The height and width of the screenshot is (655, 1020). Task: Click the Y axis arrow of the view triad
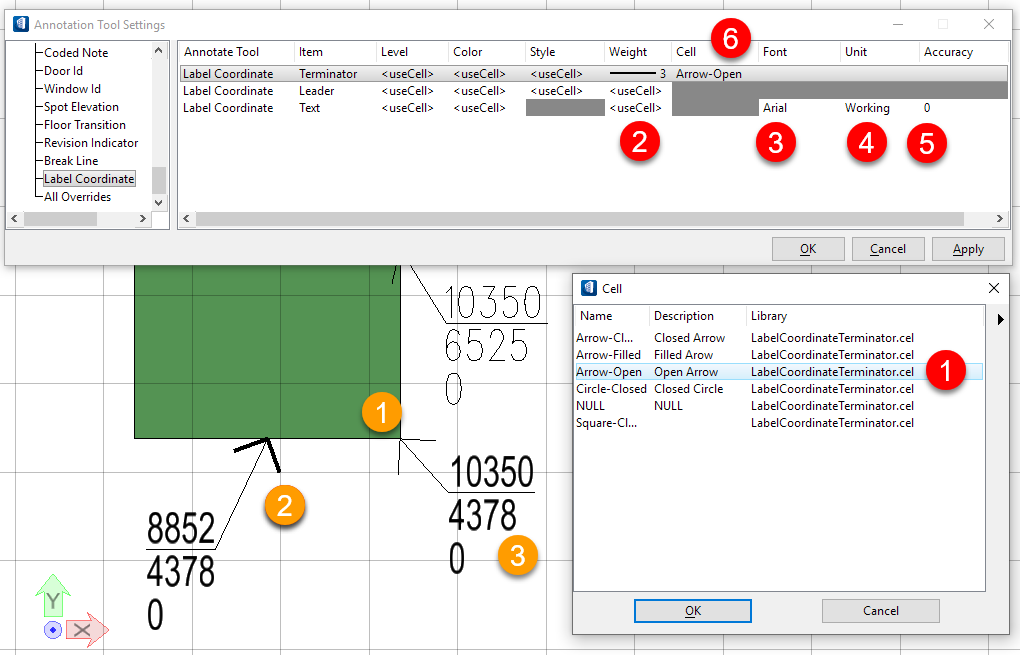pos(53,595)
